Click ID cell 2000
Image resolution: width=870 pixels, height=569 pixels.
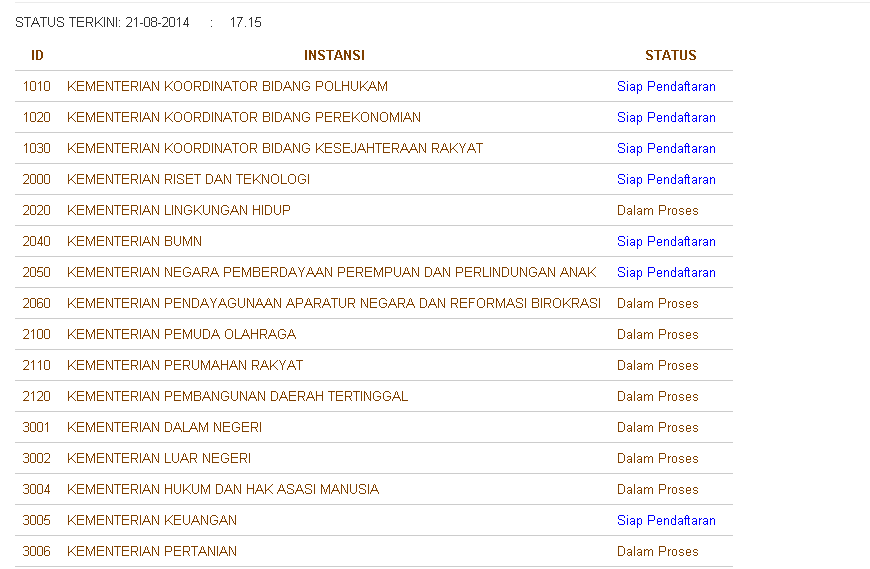pos(37,180)
